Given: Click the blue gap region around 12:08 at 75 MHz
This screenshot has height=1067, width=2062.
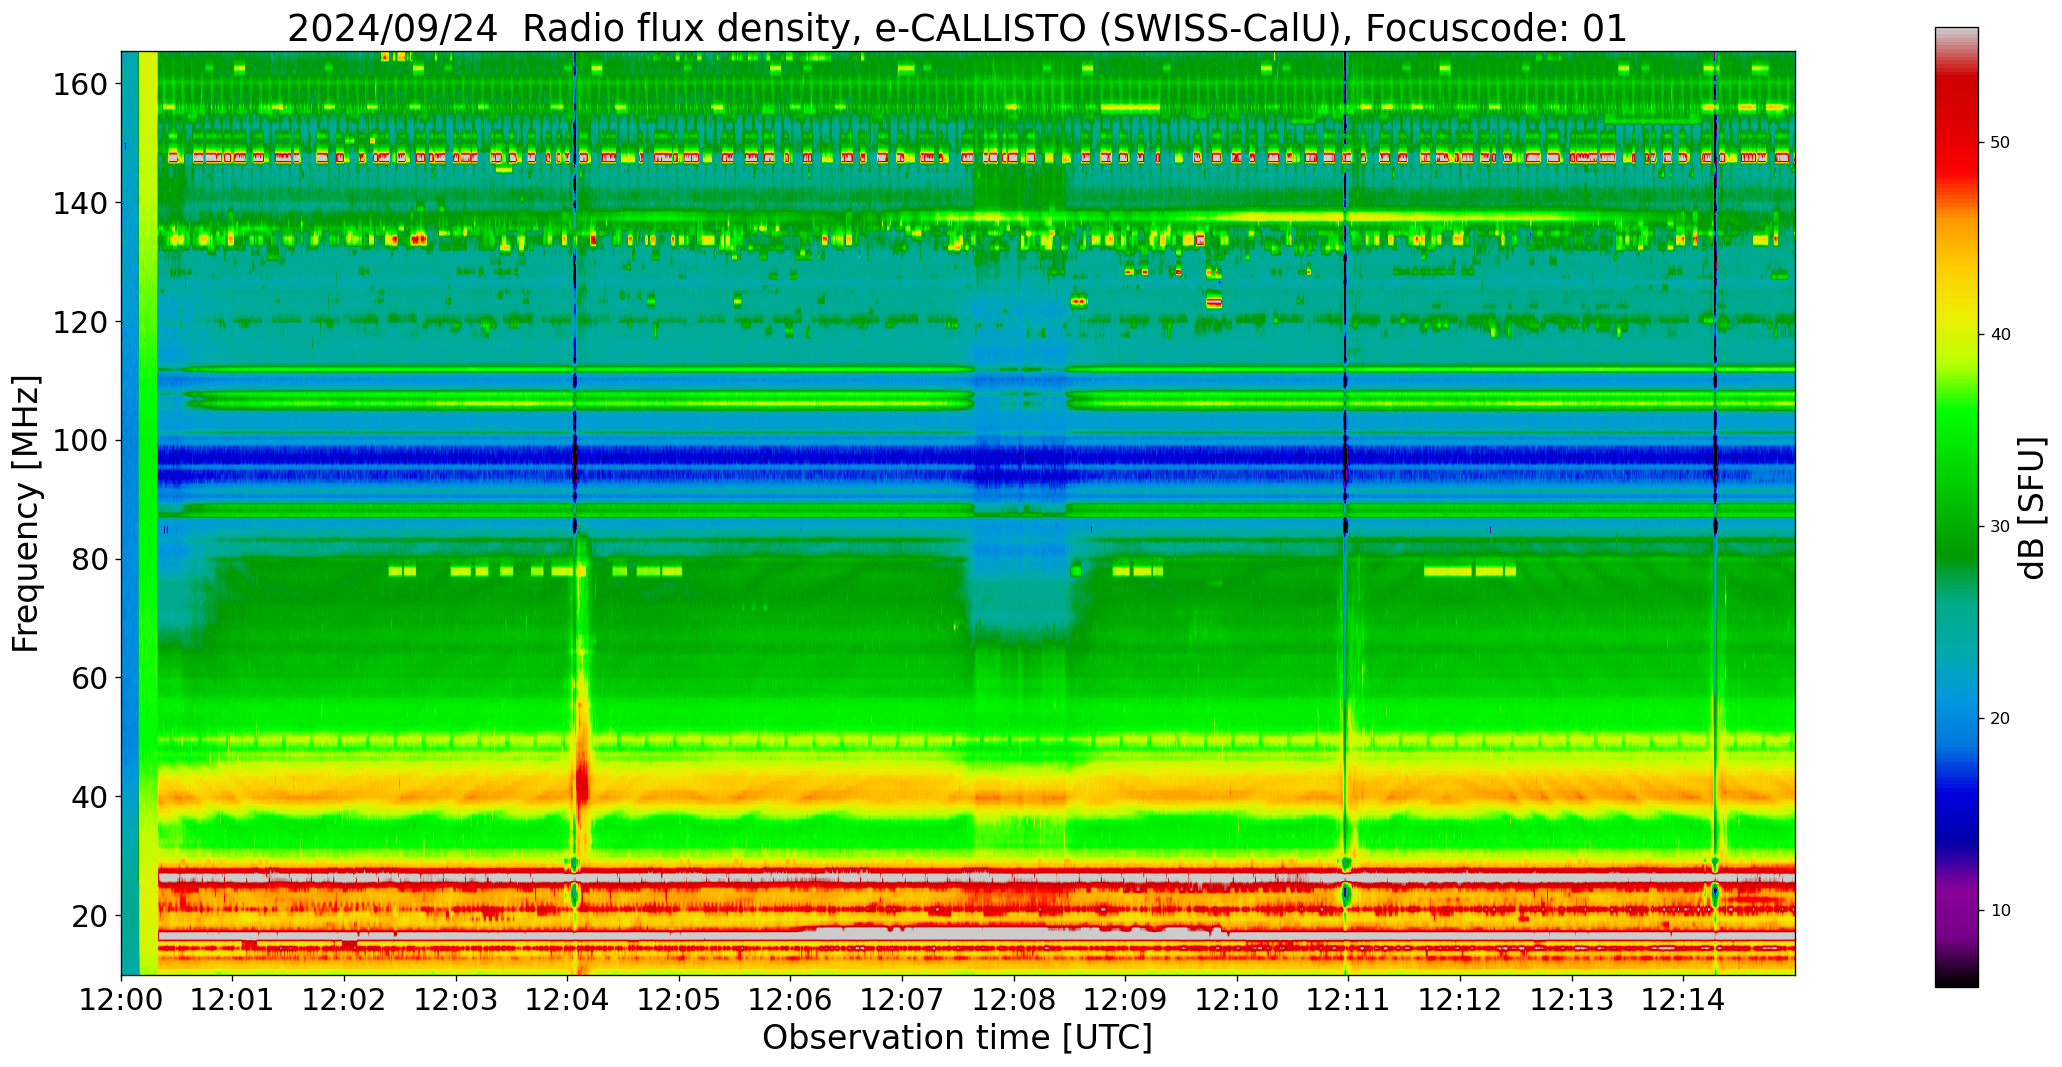Looking at the screenshot, I should pyautogui.click(x=1020, y=590).
